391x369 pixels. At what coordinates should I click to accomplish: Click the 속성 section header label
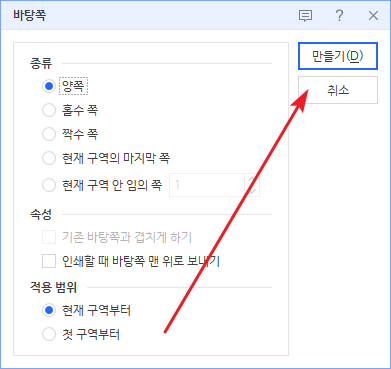point(41,214)
